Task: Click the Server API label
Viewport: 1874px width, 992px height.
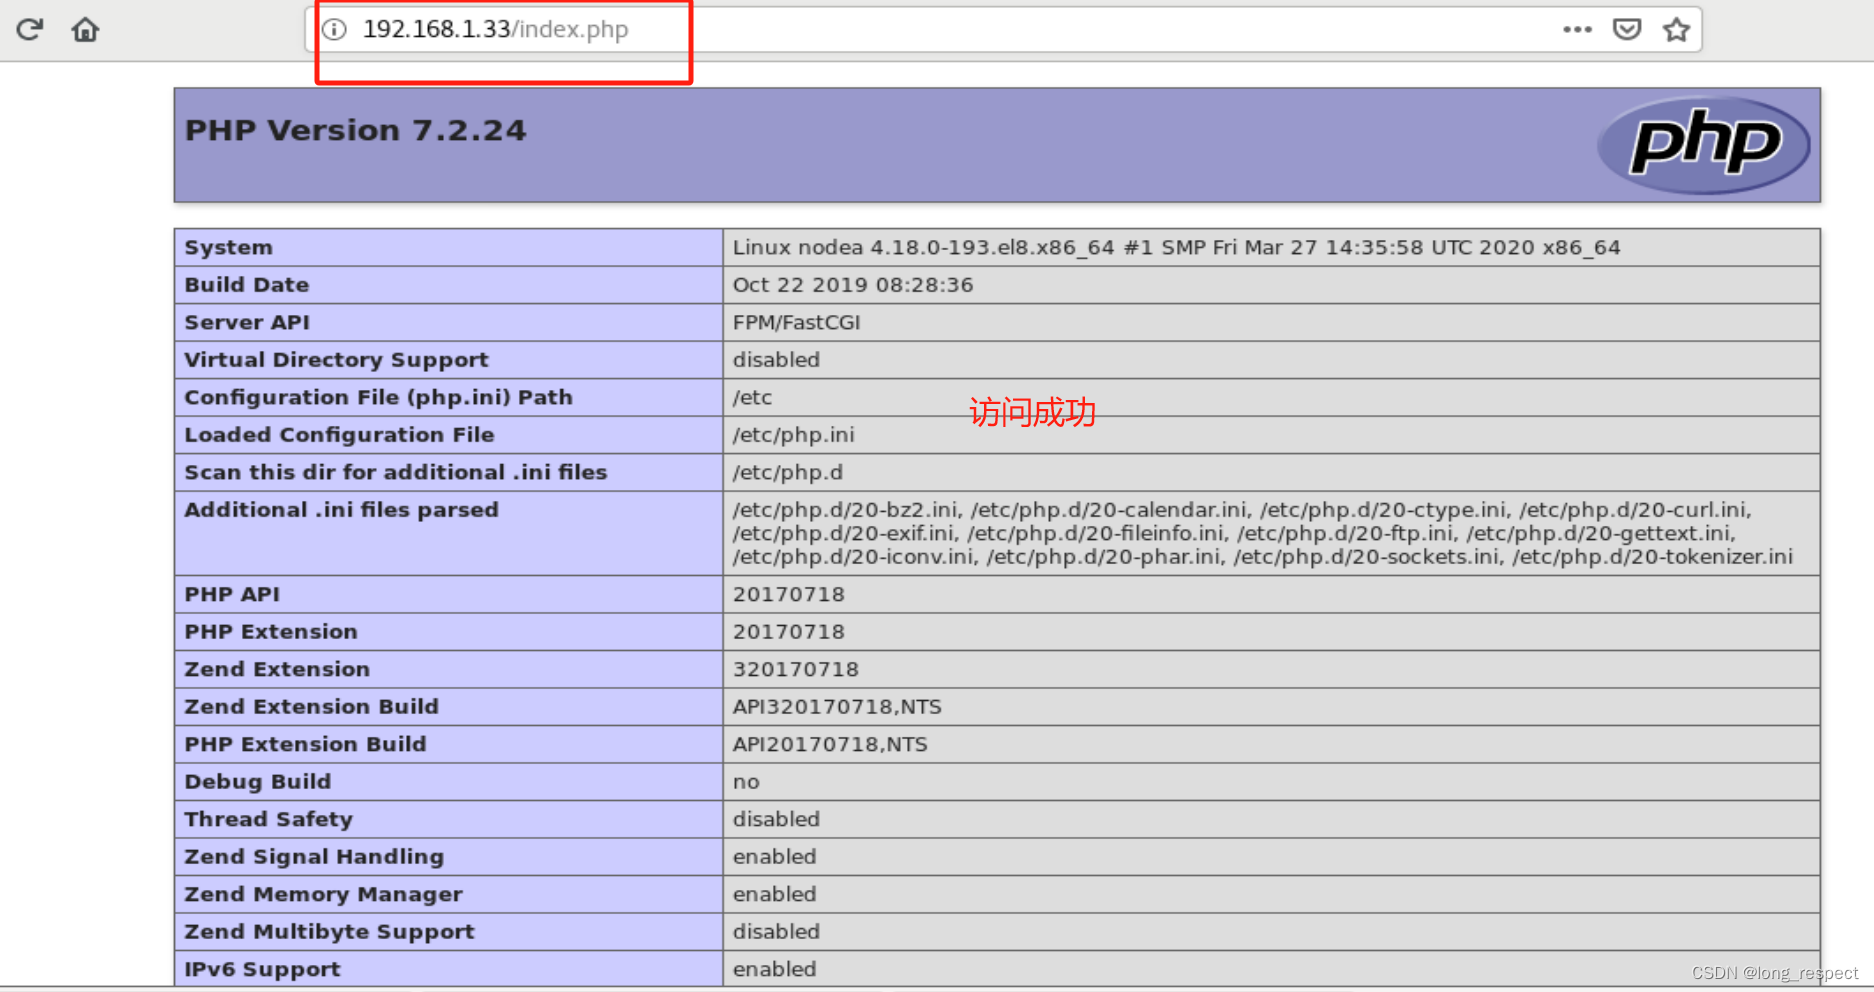Action: click(x=246, y=322)
